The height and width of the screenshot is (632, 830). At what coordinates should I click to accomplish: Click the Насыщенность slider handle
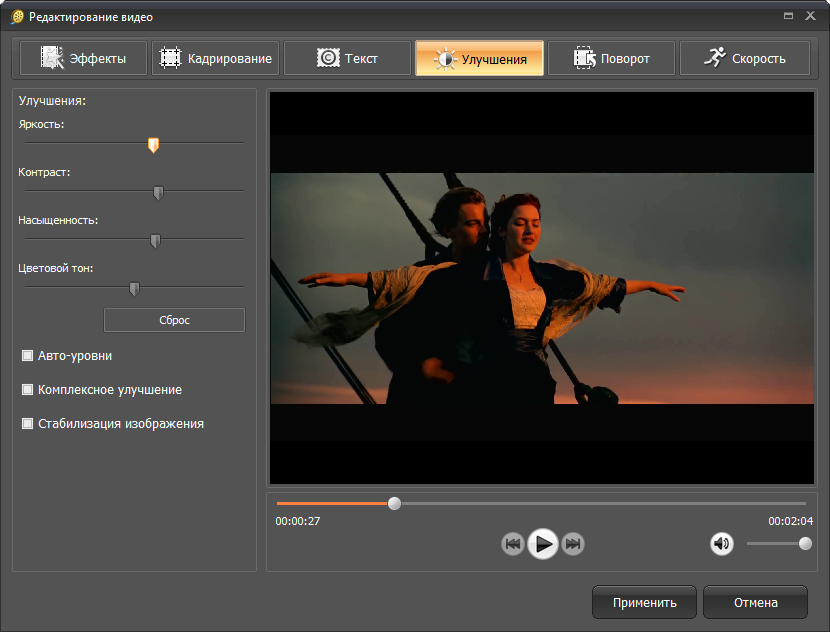coord(155,241)
